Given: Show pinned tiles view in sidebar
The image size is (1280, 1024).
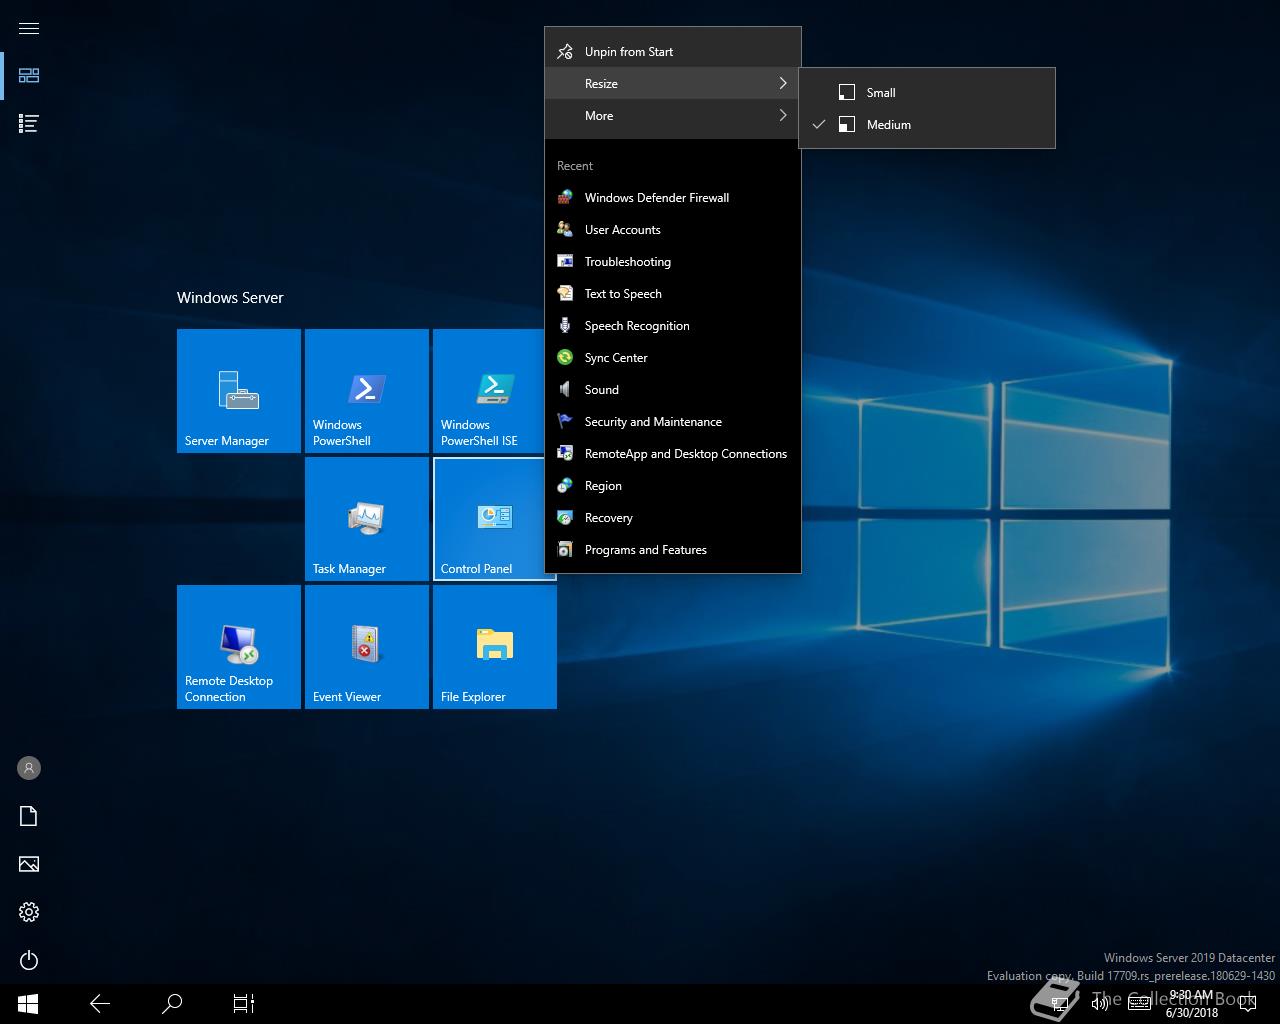Looking at the screenshot, I should coord(29,76).
